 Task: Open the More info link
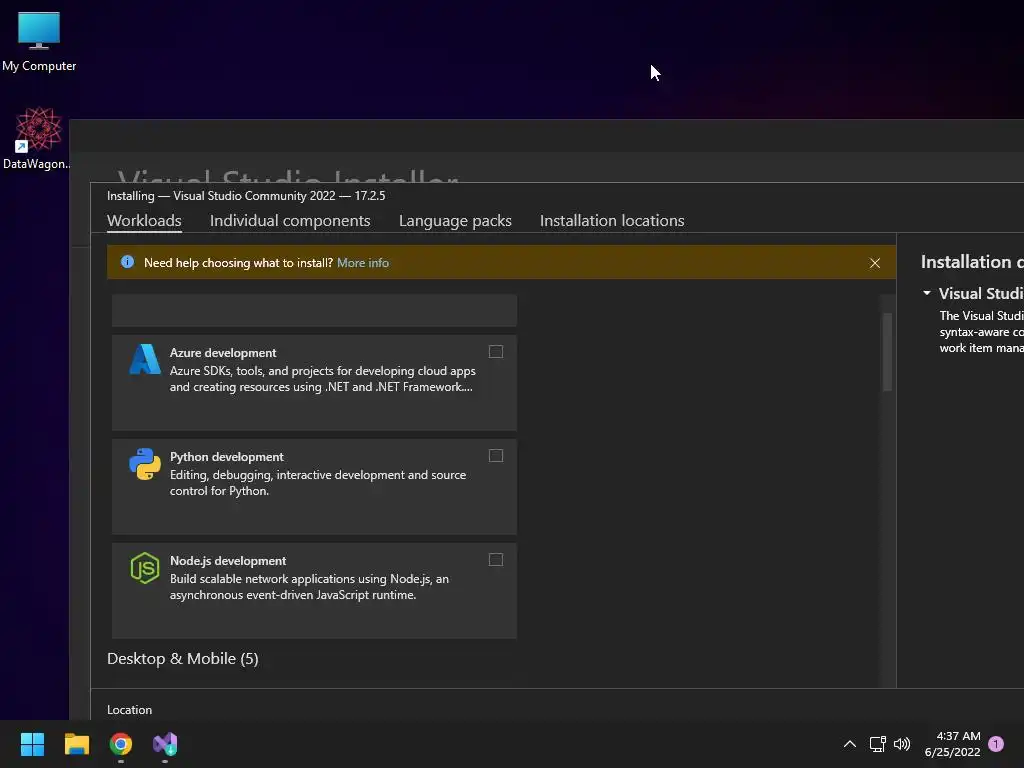pos(362,263)
